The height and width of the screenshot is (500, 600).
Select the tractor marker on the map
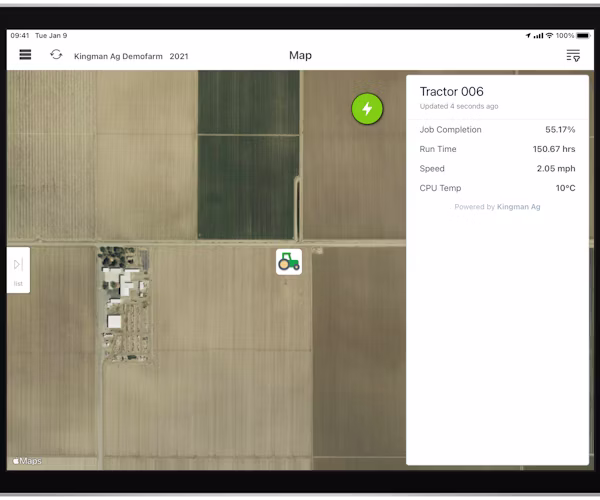pyautogui.click(x=289, y=262)
